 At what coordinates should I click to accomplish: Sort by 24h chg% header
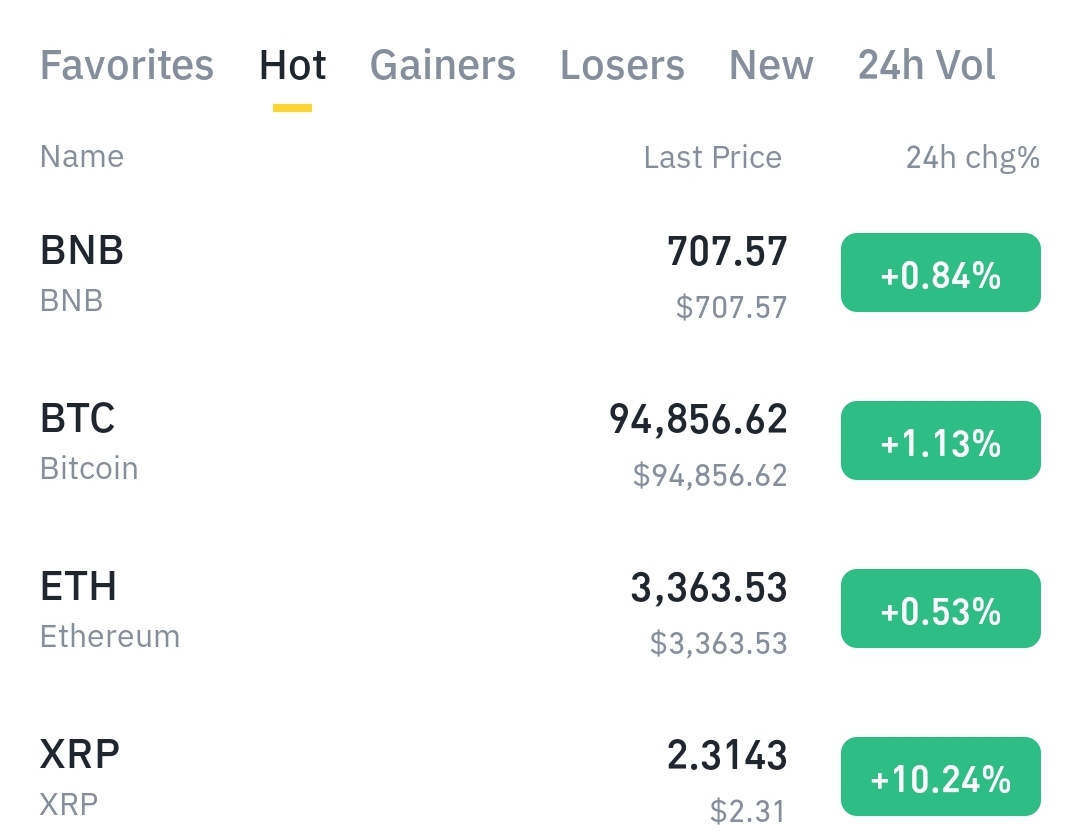tap(972, 157)
